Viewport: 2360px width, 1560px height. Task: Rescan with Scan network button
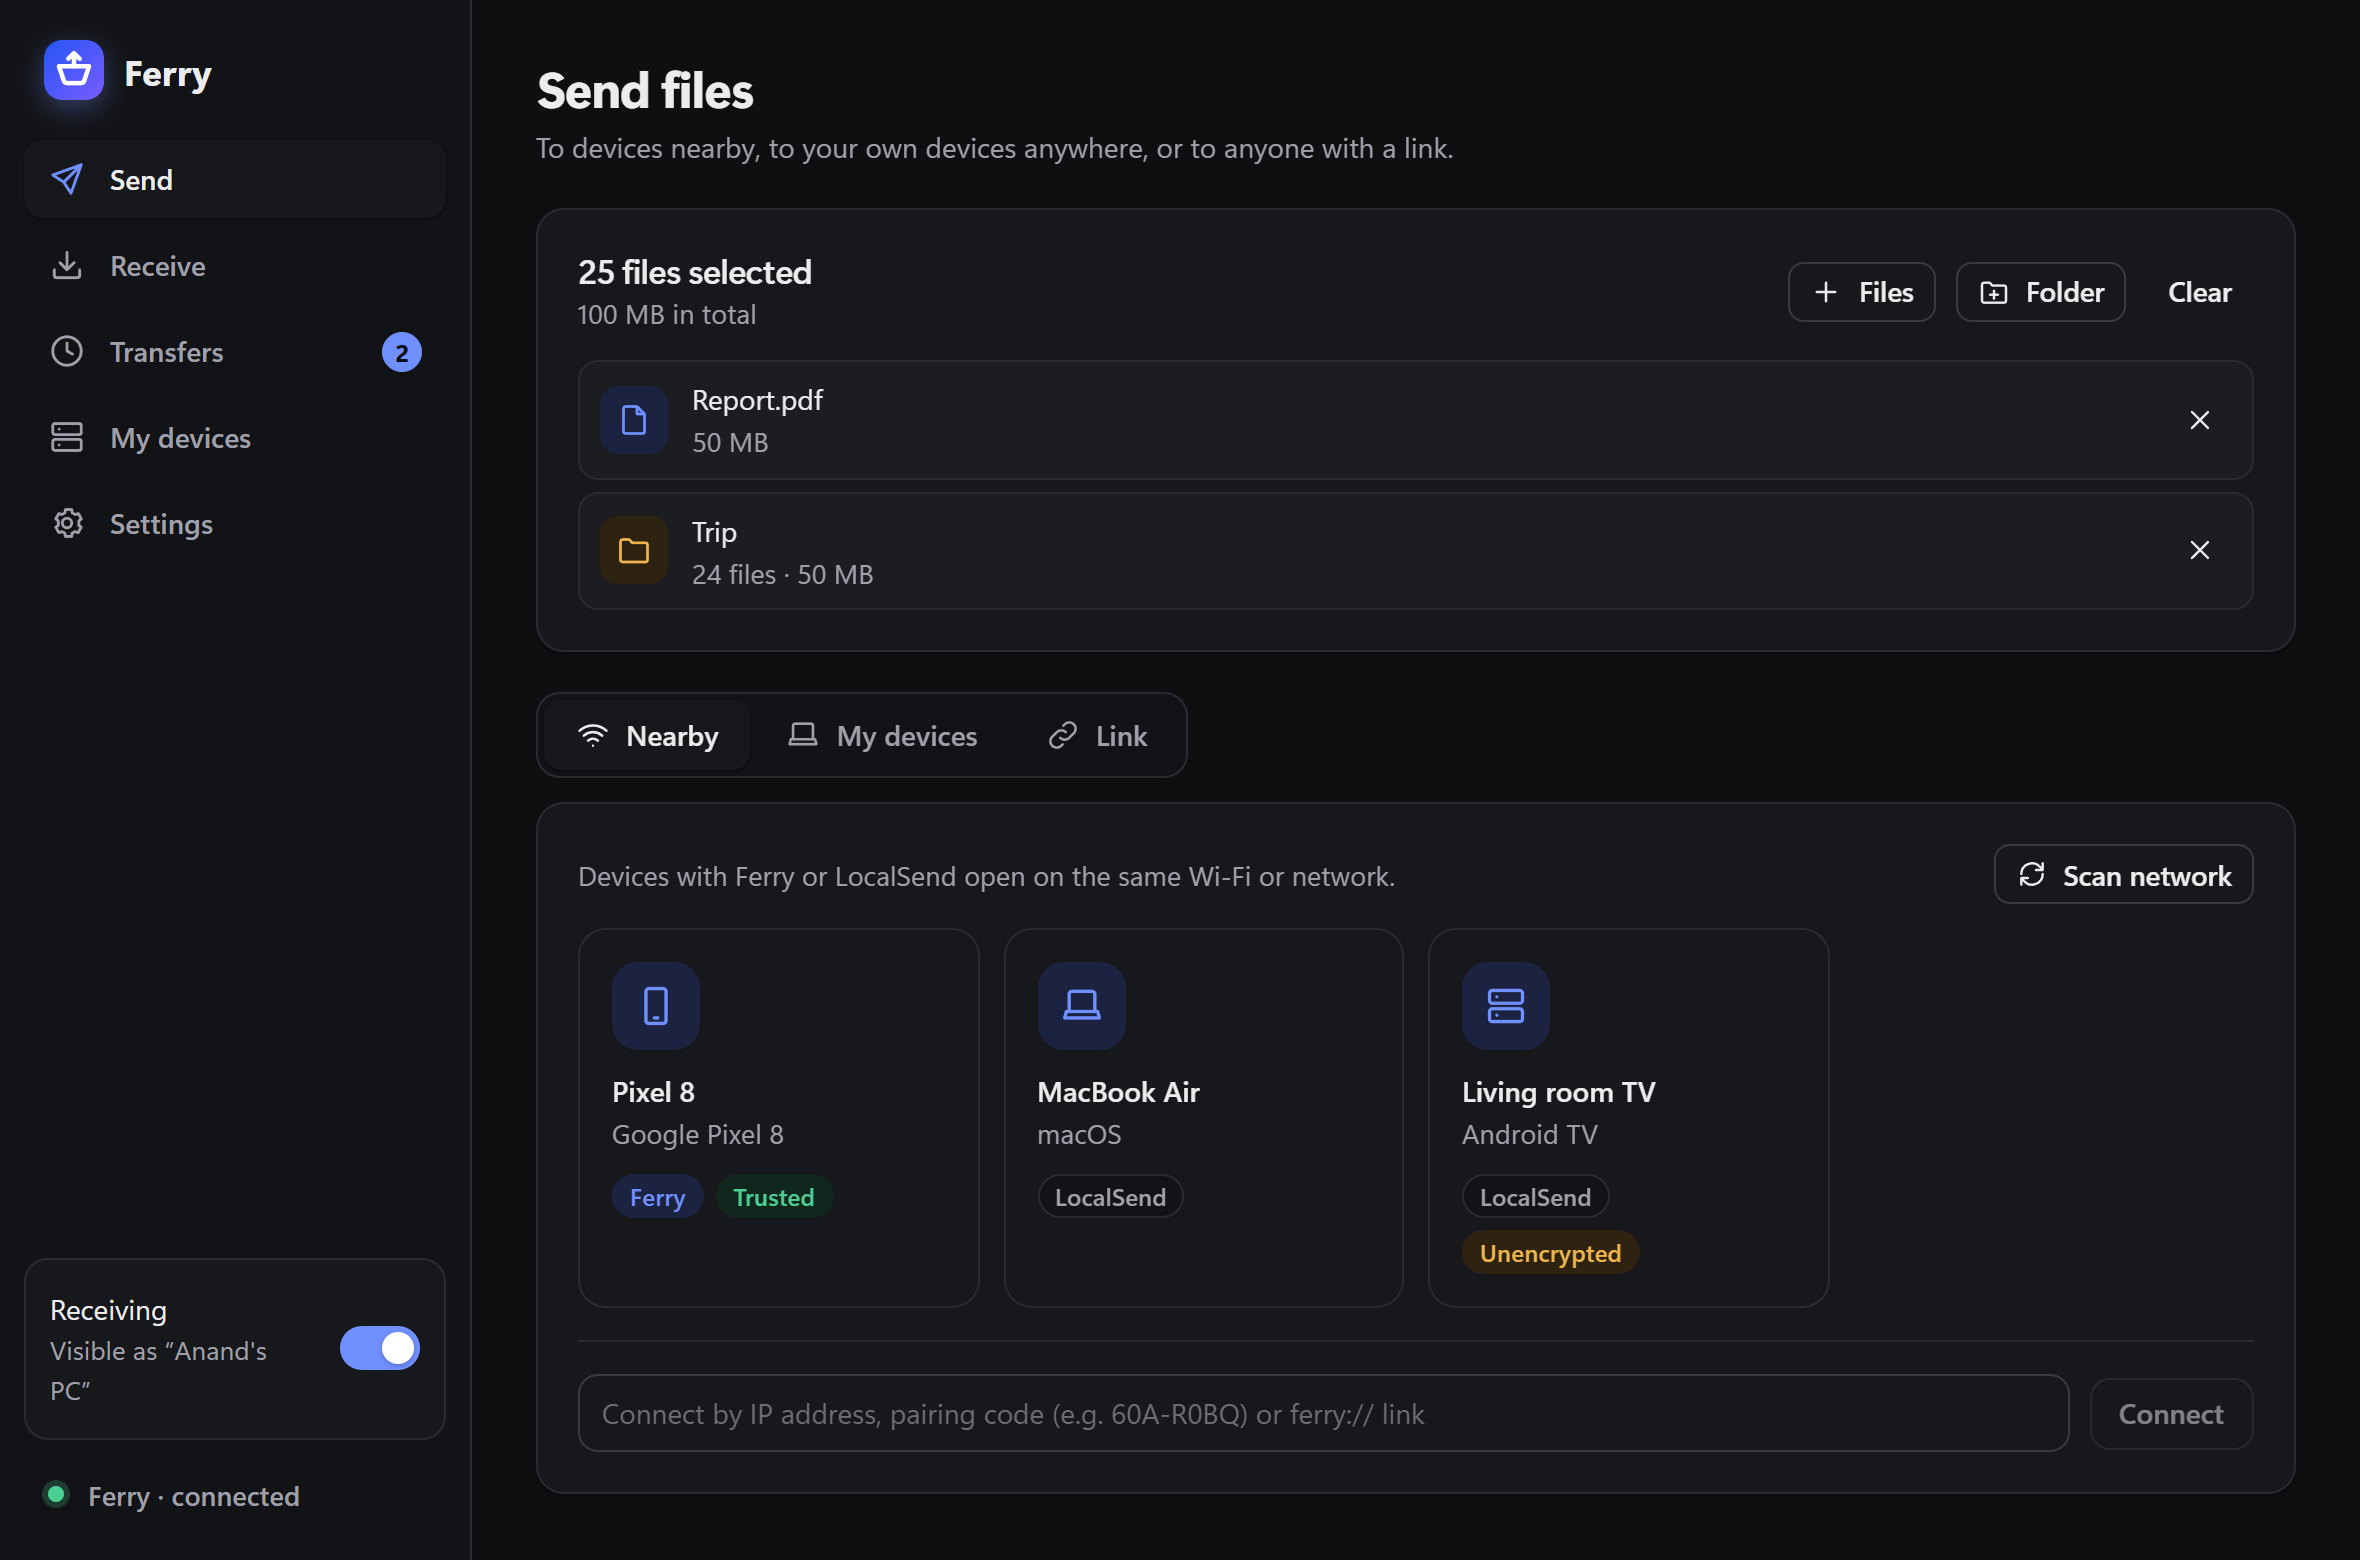pyautogui.click(x=2123, y=875)
